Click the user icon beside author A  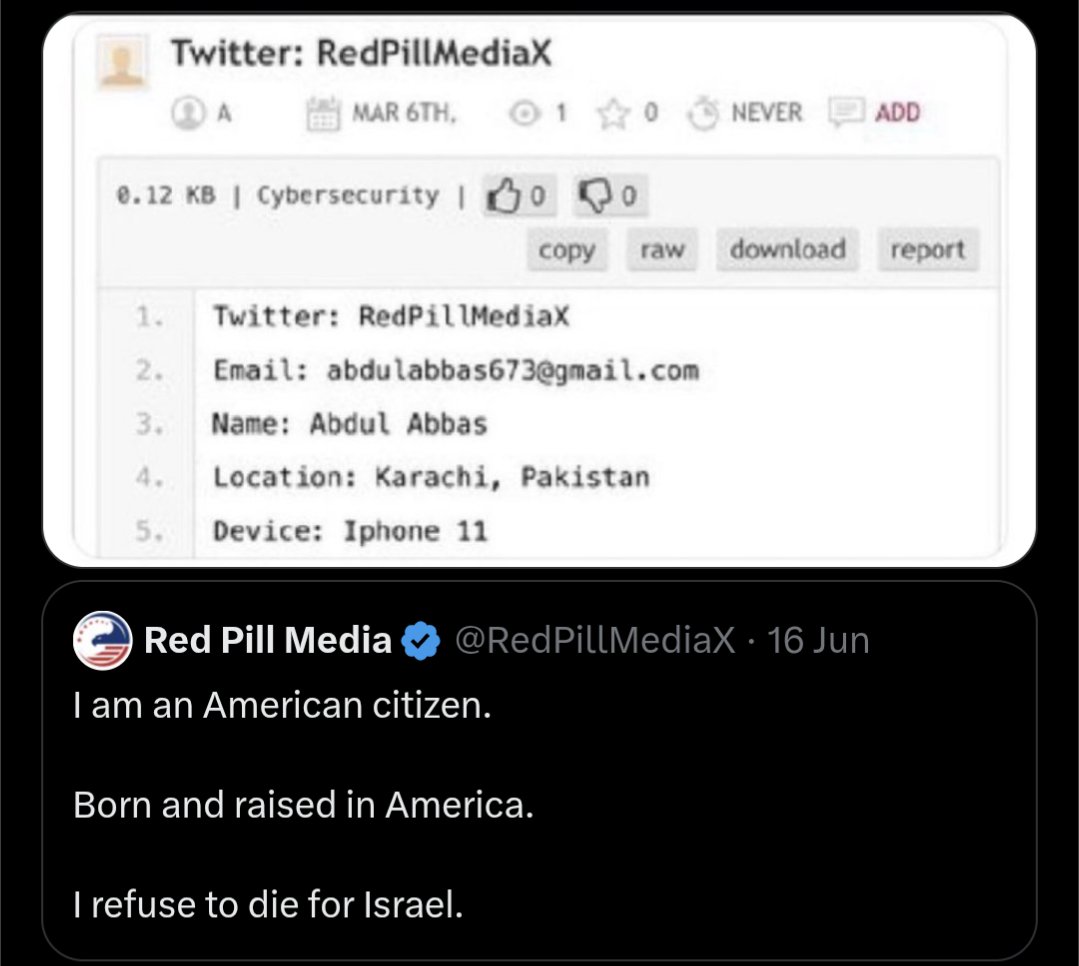point(188,113)
